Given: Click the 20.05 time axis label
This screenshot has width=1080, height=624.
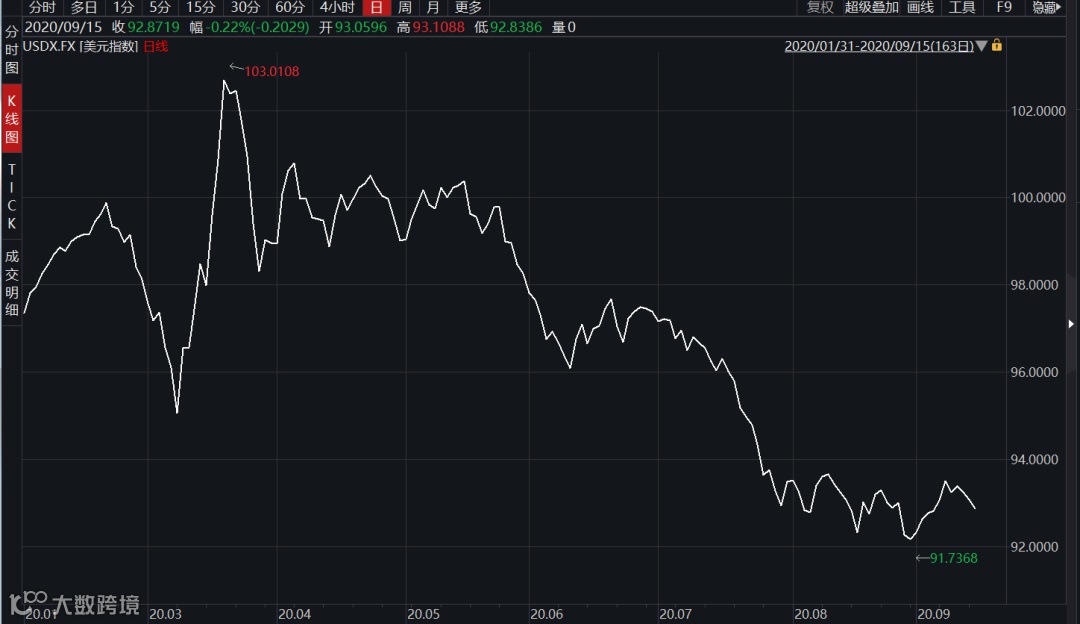Looking at the screenshot, I should pos(423,614).
